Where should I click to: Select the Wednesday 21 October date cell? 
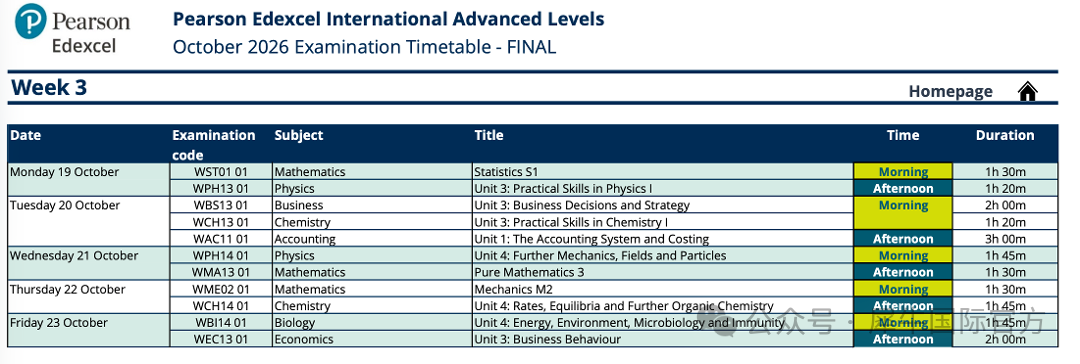coord(88,264)
